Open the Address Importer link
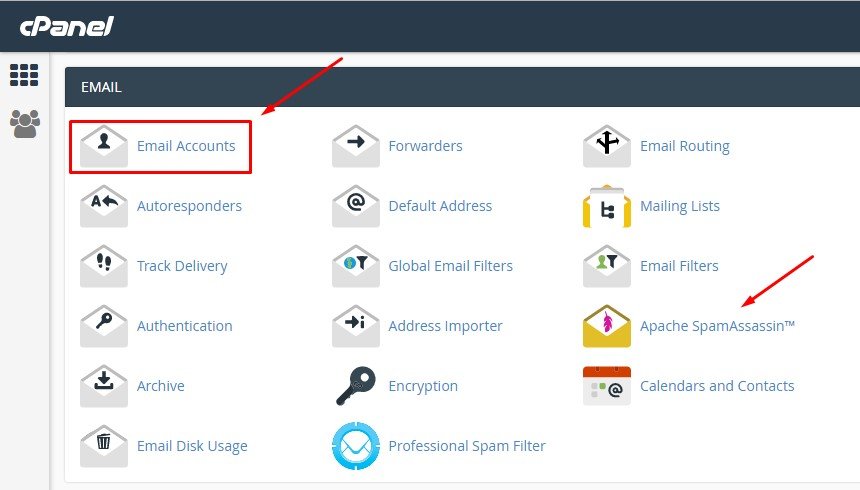Viewport: 860px width, 490px height. 445,326
